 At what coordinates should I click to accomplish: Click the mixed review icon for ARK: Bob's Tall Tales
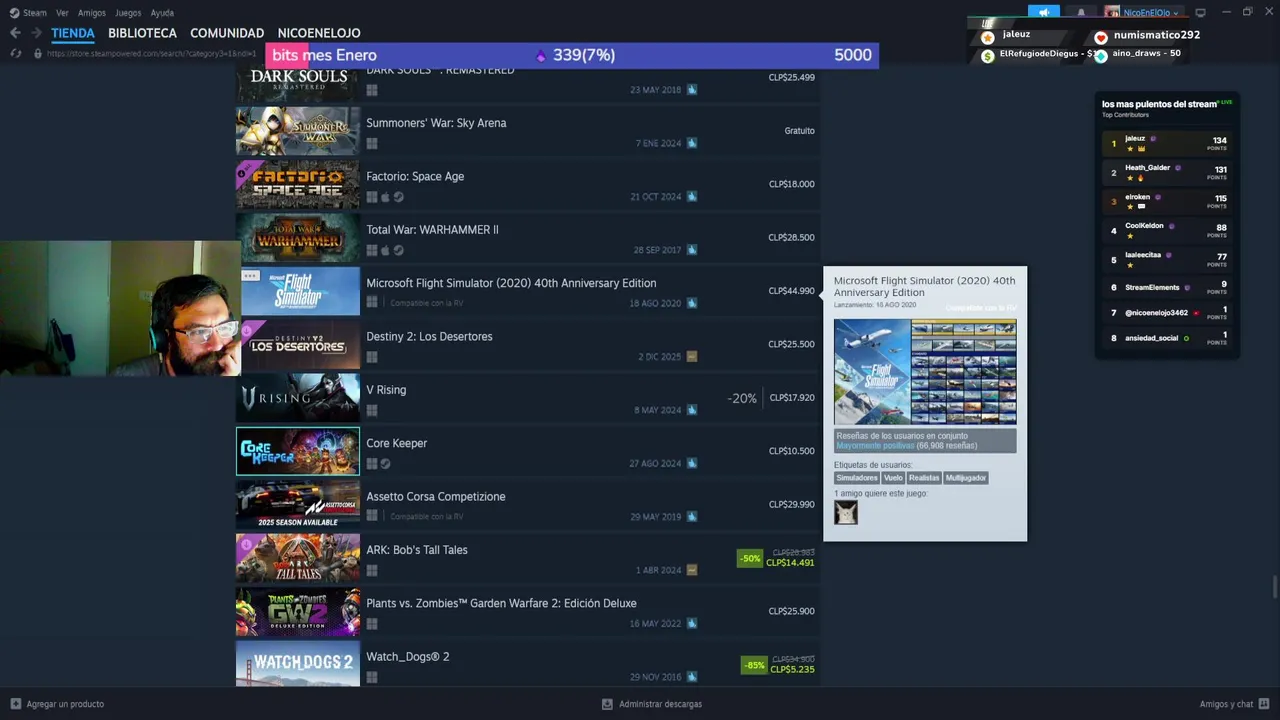pos(692,570)
